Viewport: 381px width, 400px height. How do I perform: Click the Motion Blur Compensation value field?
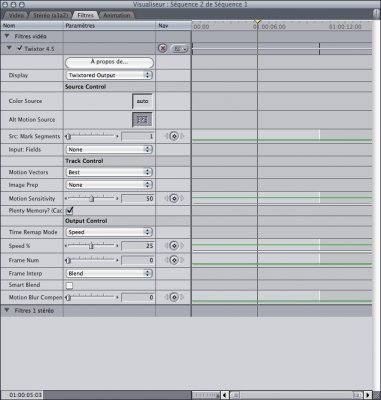click(138, 297)
